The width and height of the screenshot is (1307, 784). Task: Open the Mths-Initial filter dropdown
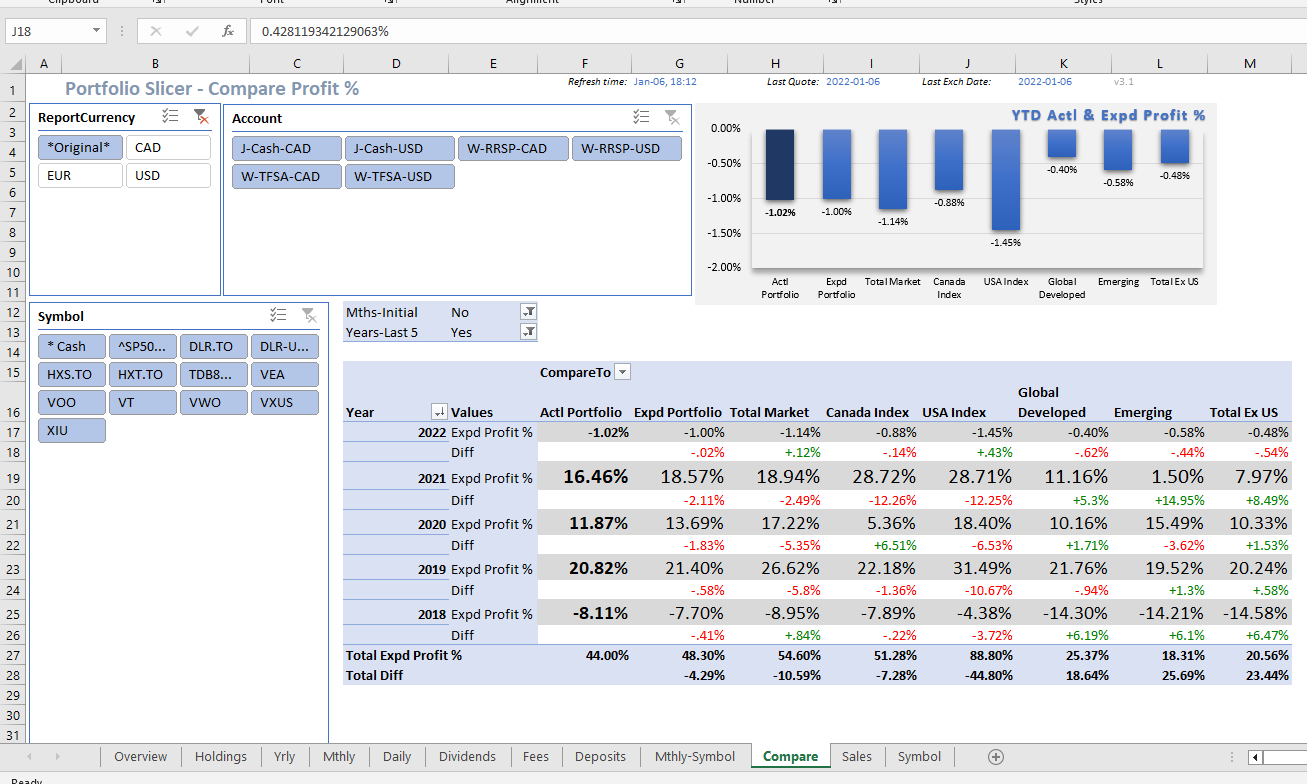(528, 312)
